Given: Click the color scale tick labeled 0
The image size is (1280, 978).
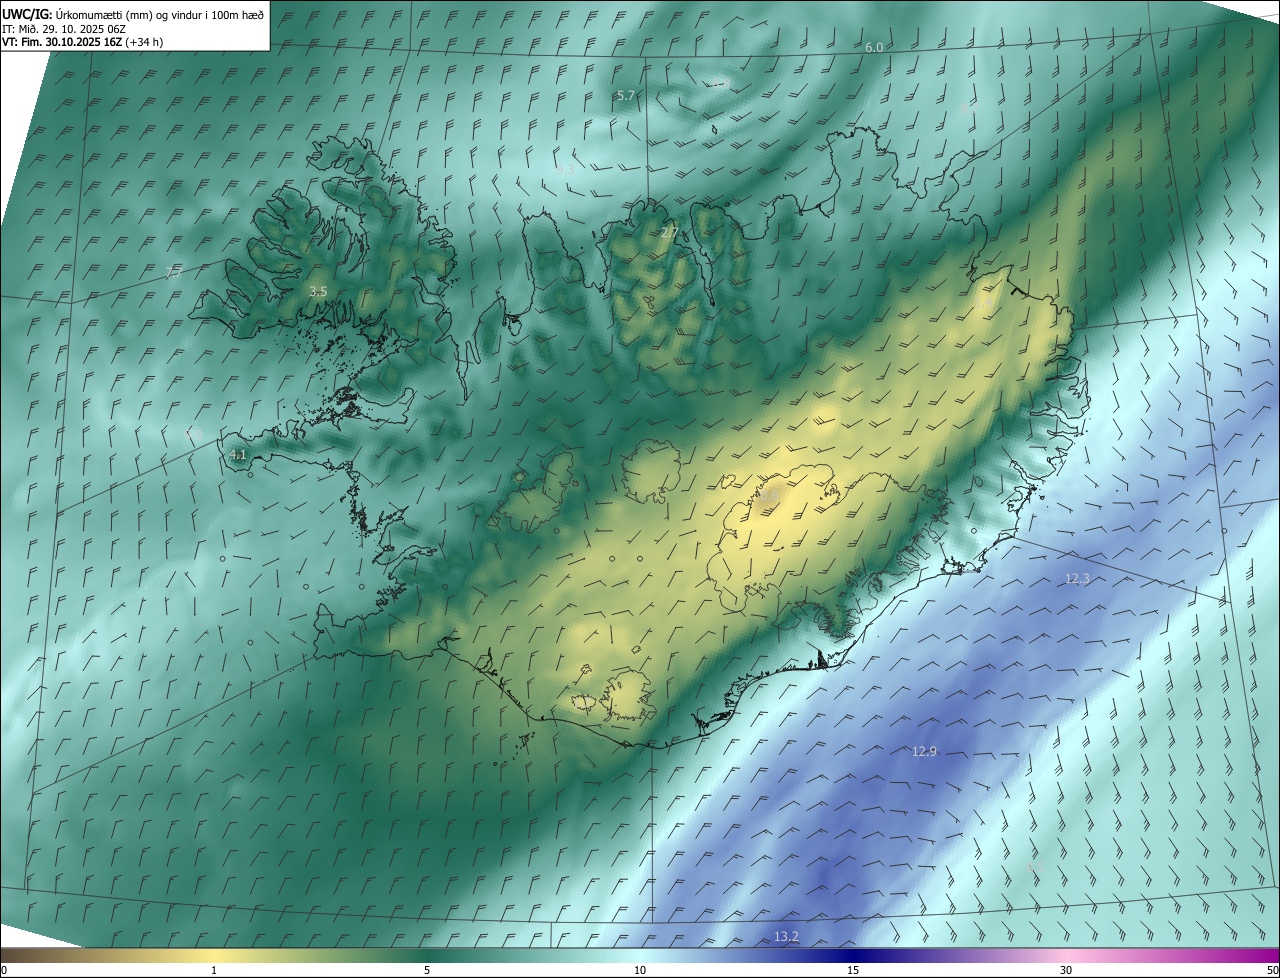Looking at the screenshot, I should pos(3,970).
